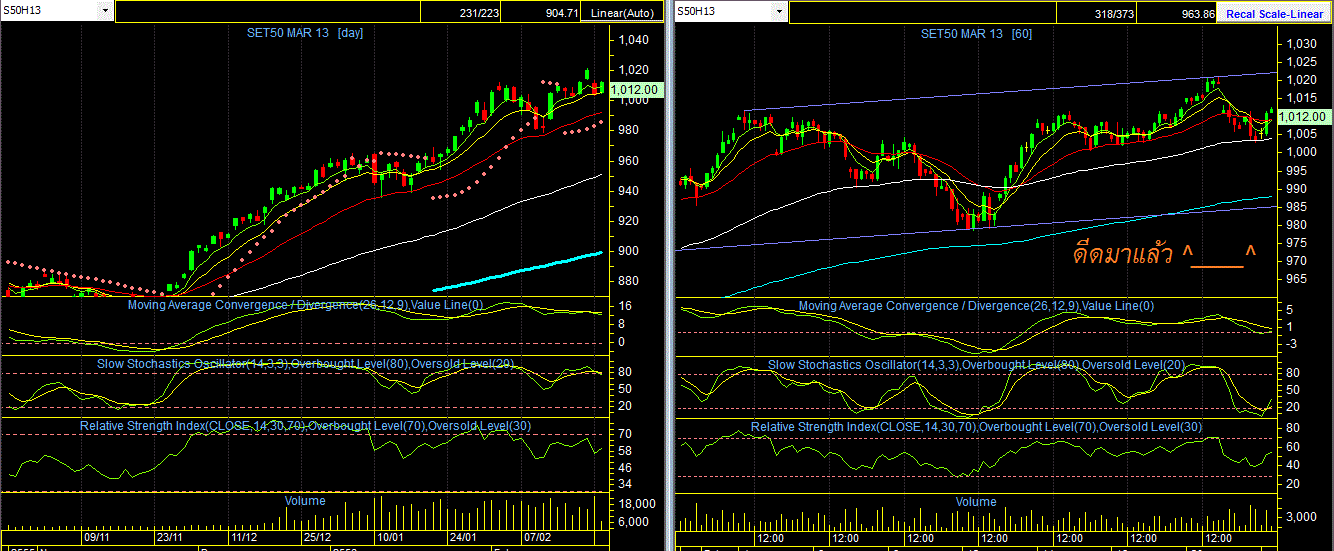The width and height of the screenshot is (1334, 551).
Task: Click the Linear(Auto) scale button
Action: click(623, 13)
